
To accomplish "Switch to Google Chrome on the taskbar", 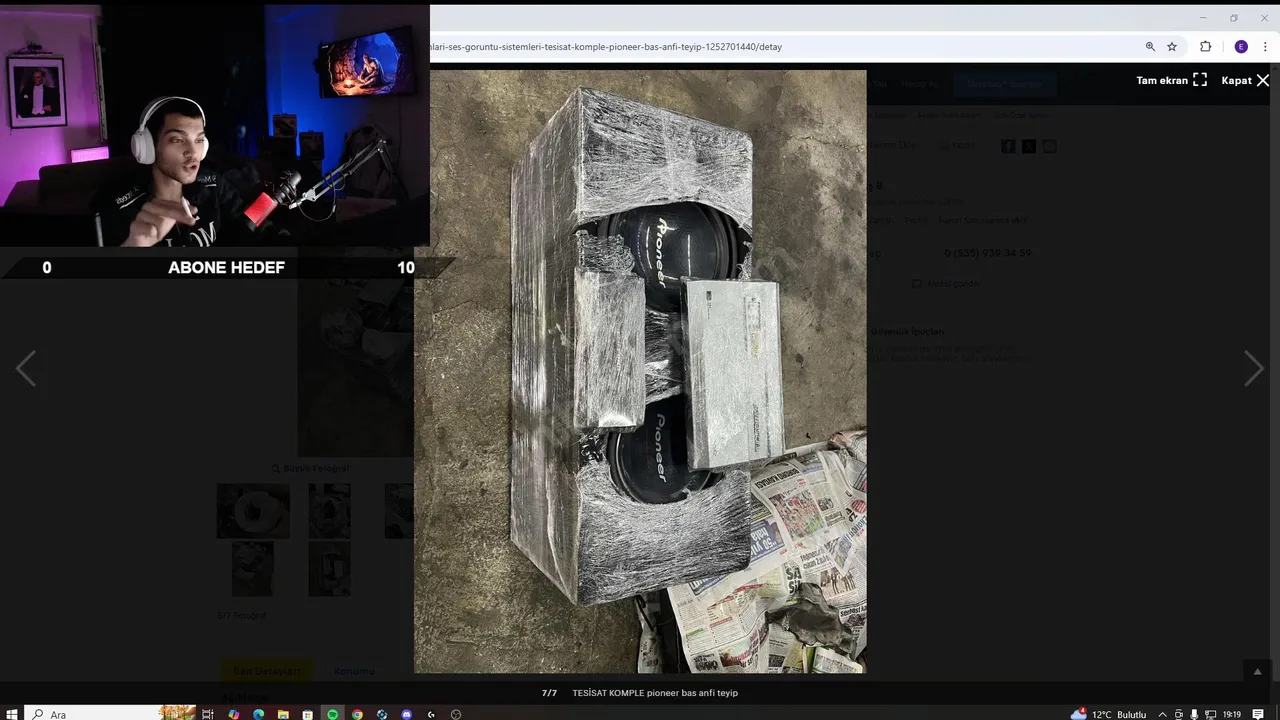I will click(x=357, y=714).
